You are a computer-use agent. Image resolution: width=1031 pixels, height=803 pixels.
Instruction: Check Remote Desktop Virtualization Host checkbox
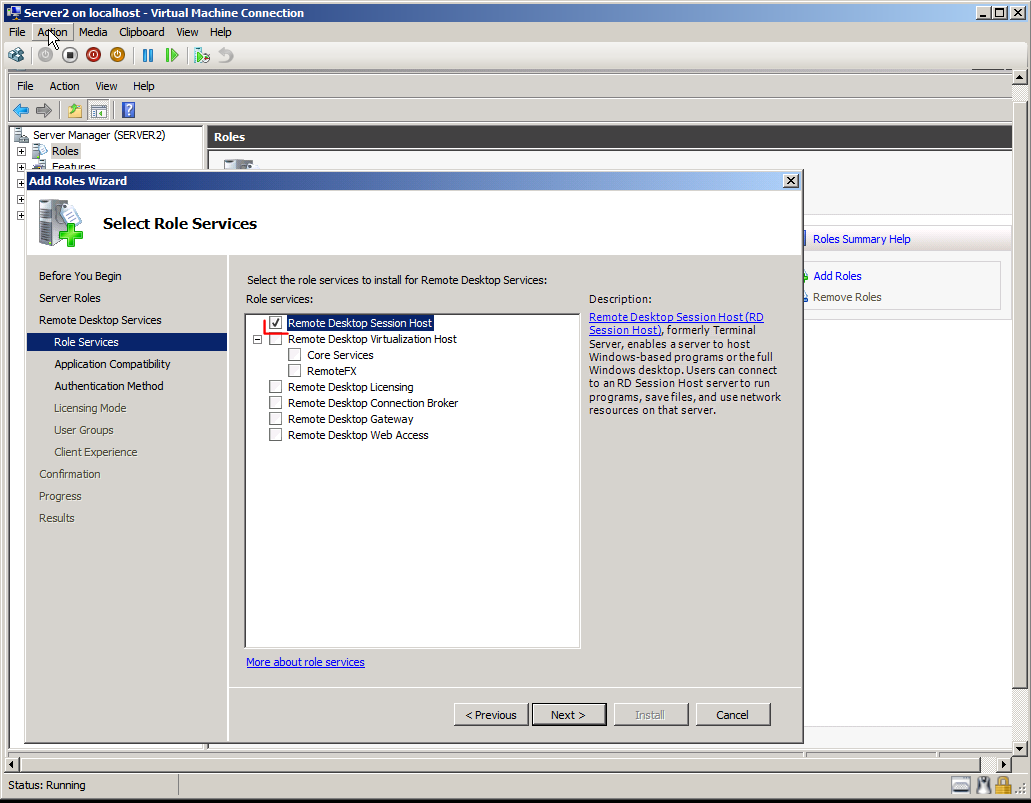coord(276,339)
